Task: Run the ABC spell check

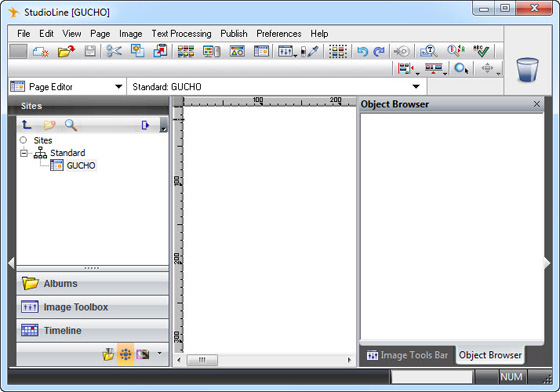Action: click(x=481, y=51)
